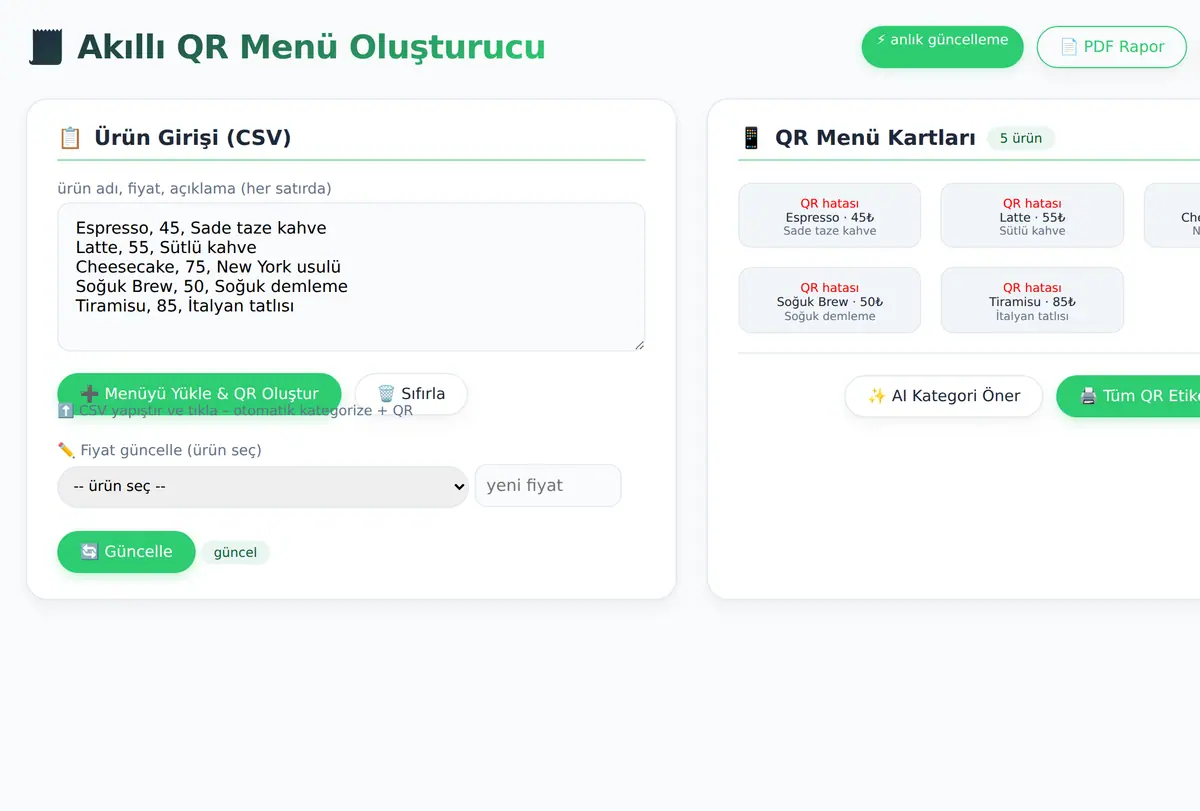
Task: Open the 'ürün seç' dropdown
Action: pyautogui.click(x=263, y=486)
